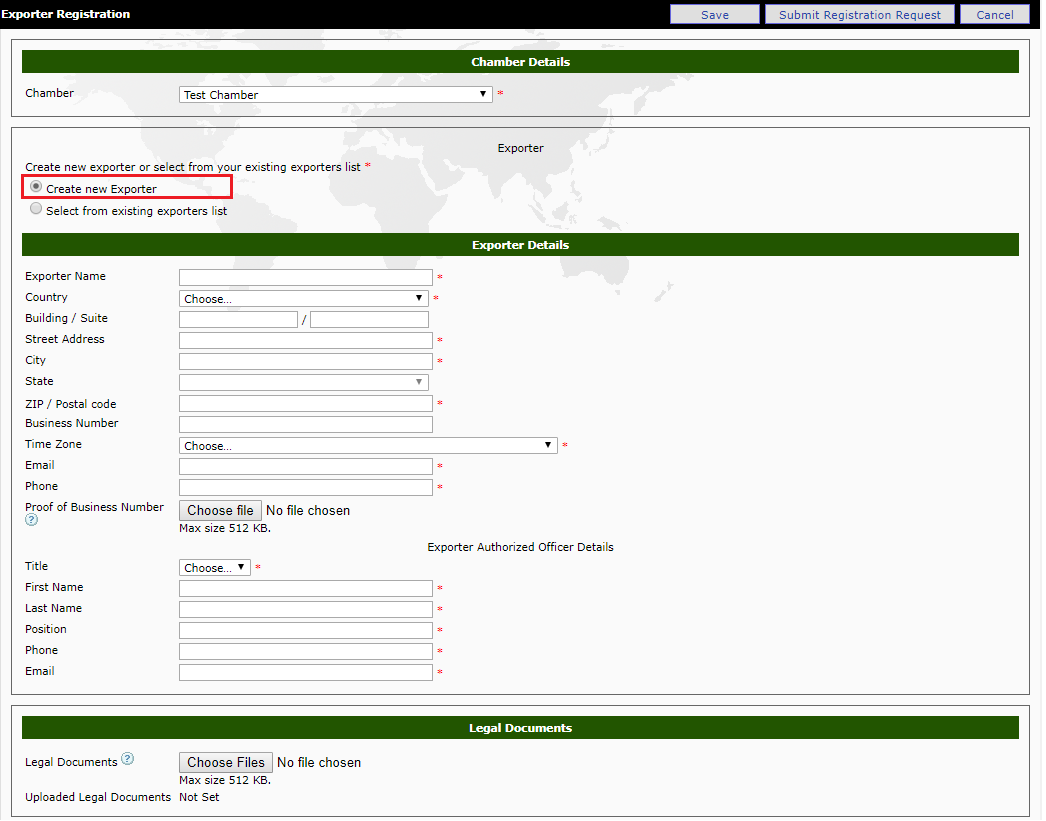Click the ZIP / Postal code field
This screenshot has width=1046, height=821.
pyautogui.click(x=305, y=403)
